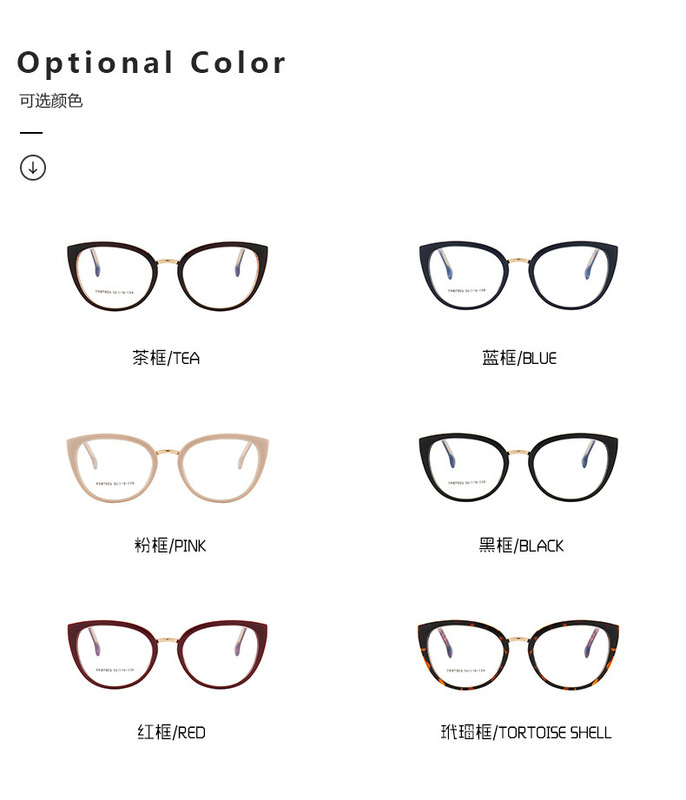
Task: Click the 可选颜色 subtitle text
Action: pyautogui.click(x=50, y=101)
